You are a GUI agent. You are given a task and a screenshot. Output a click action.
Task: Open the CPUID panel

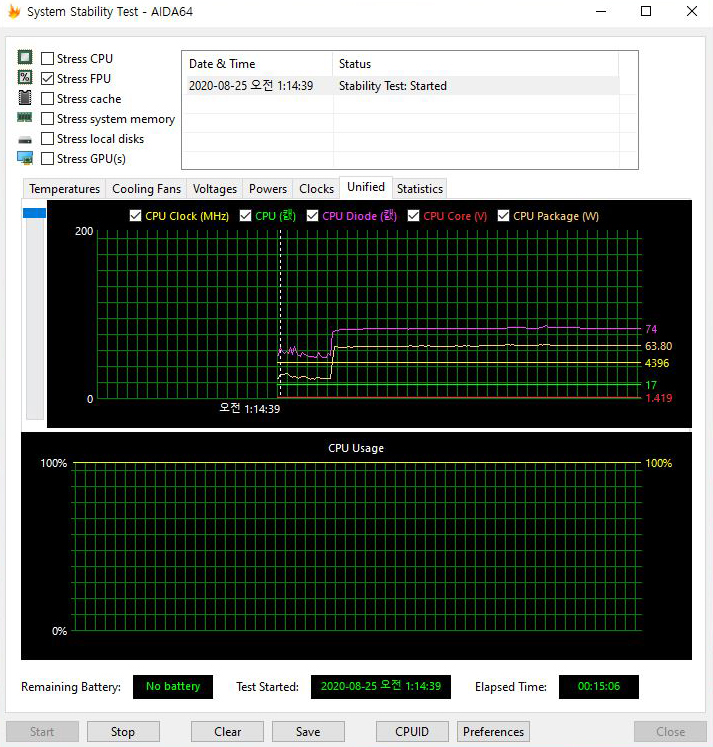tap(412, 732)
